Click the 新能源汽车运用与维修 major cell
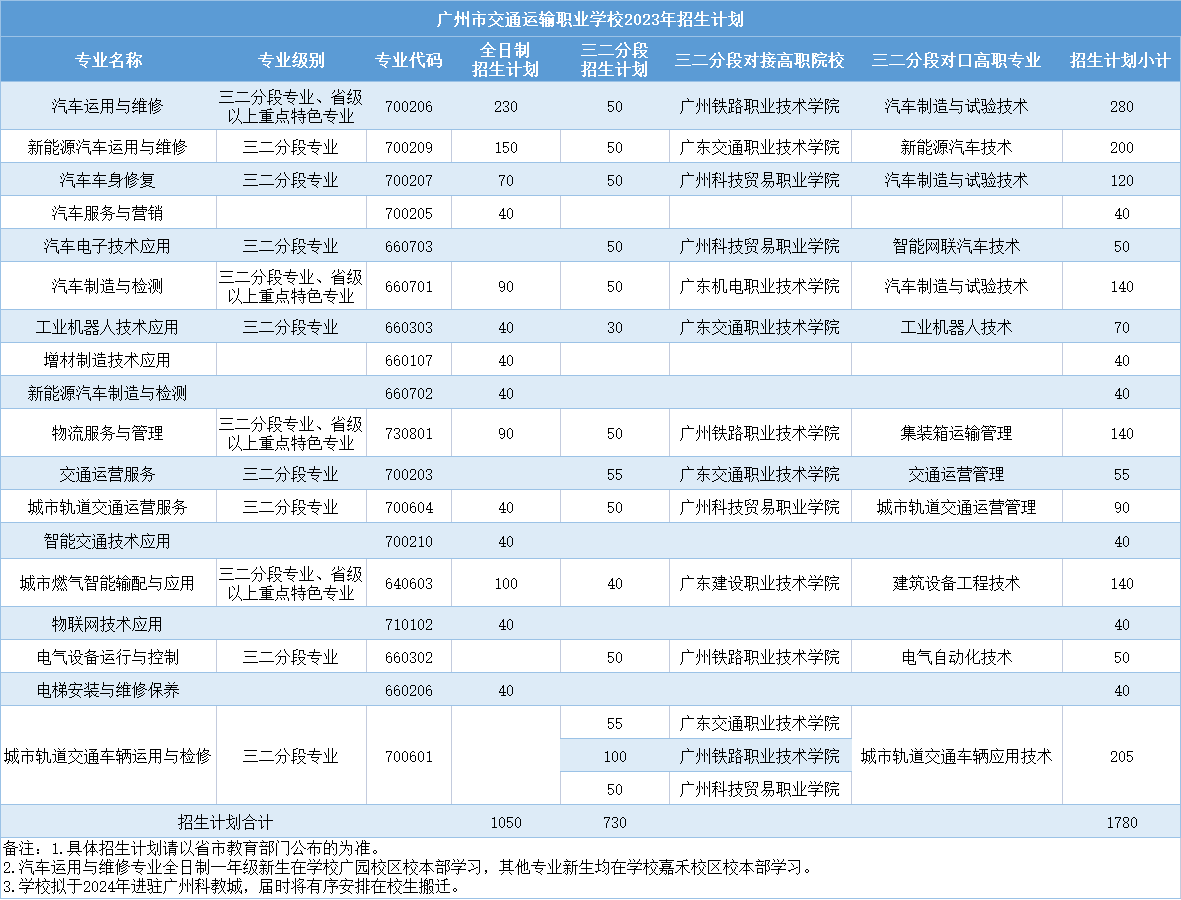The height and width of the screenshot is (900, 1181). (x=108, y=148)
